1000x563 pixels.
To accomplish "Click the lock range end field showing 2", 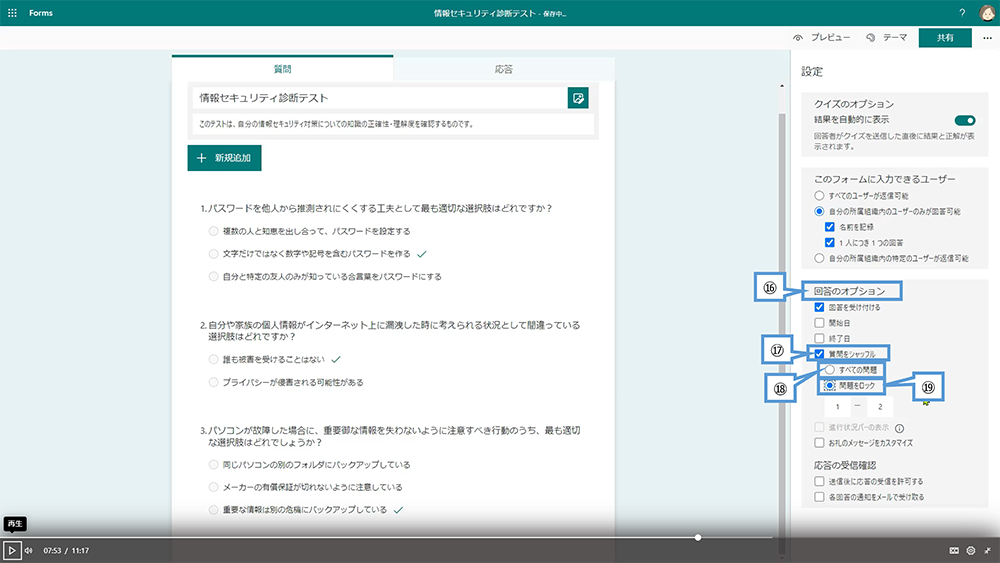I will (x=880, y=407).
